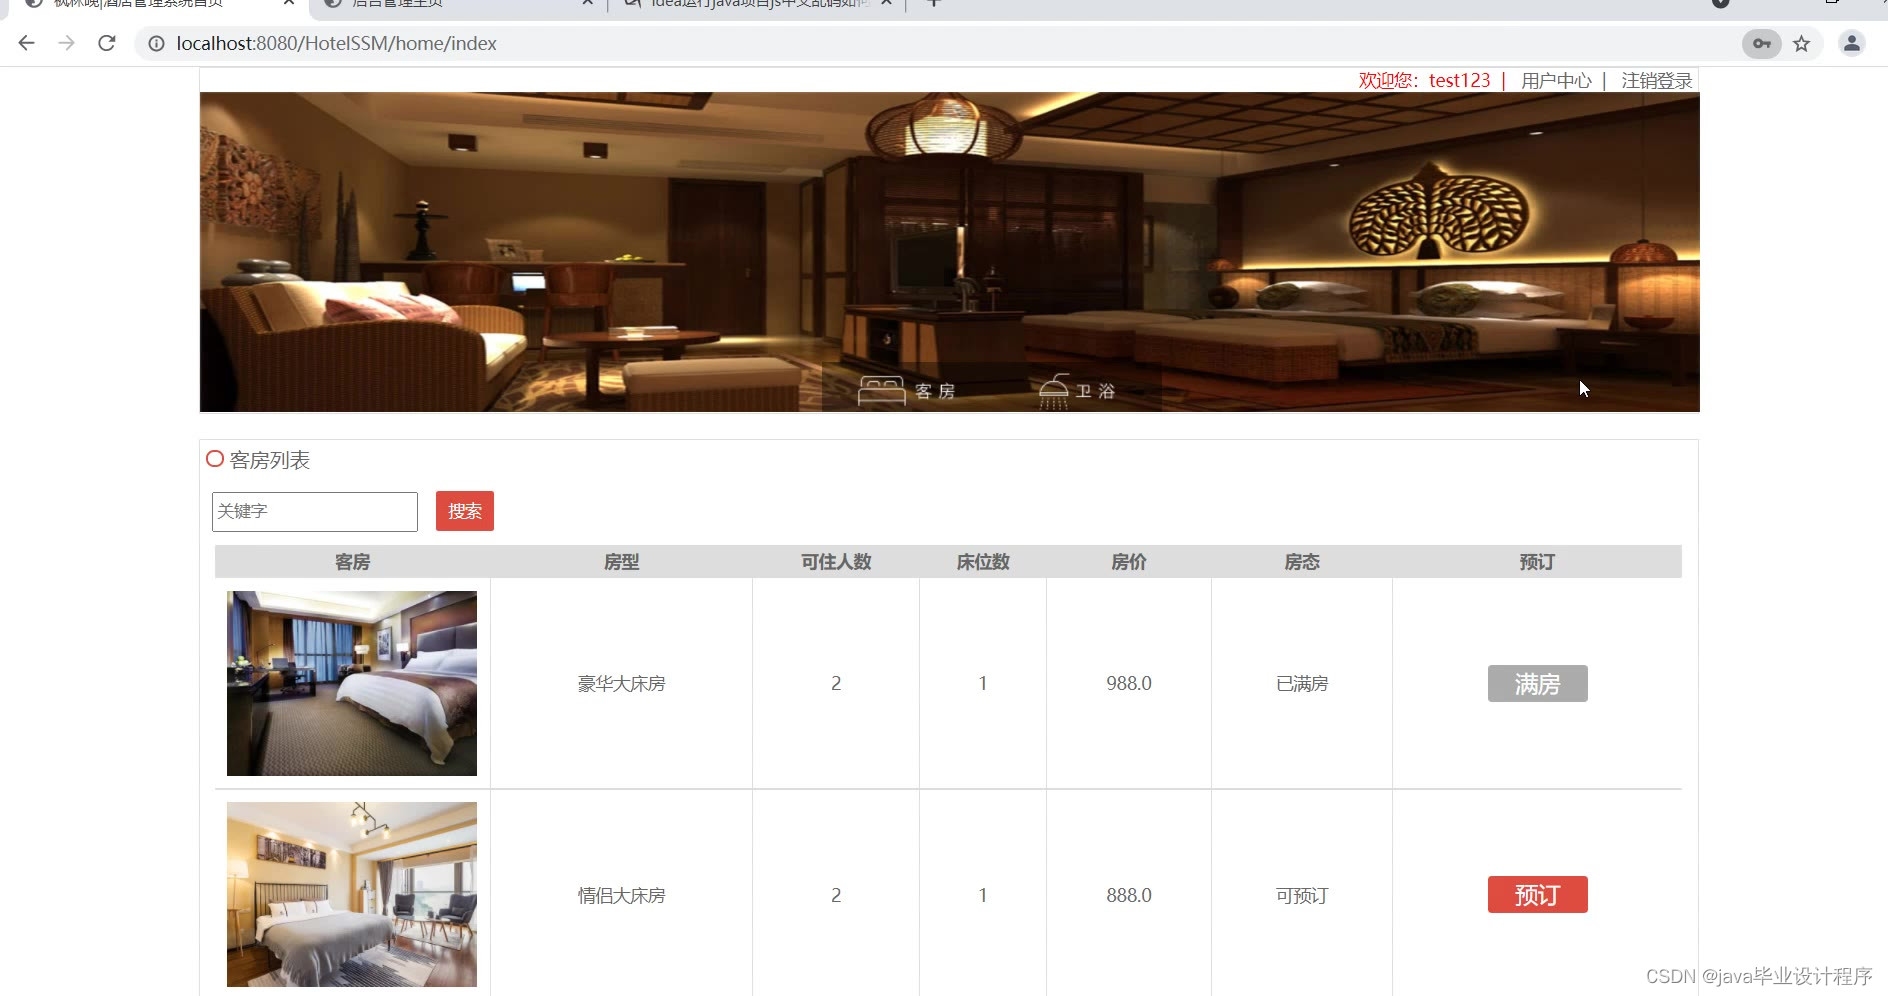Click the bookmark star icon
This screenshot has height=996, width=1888.
tap(1803, 44)
